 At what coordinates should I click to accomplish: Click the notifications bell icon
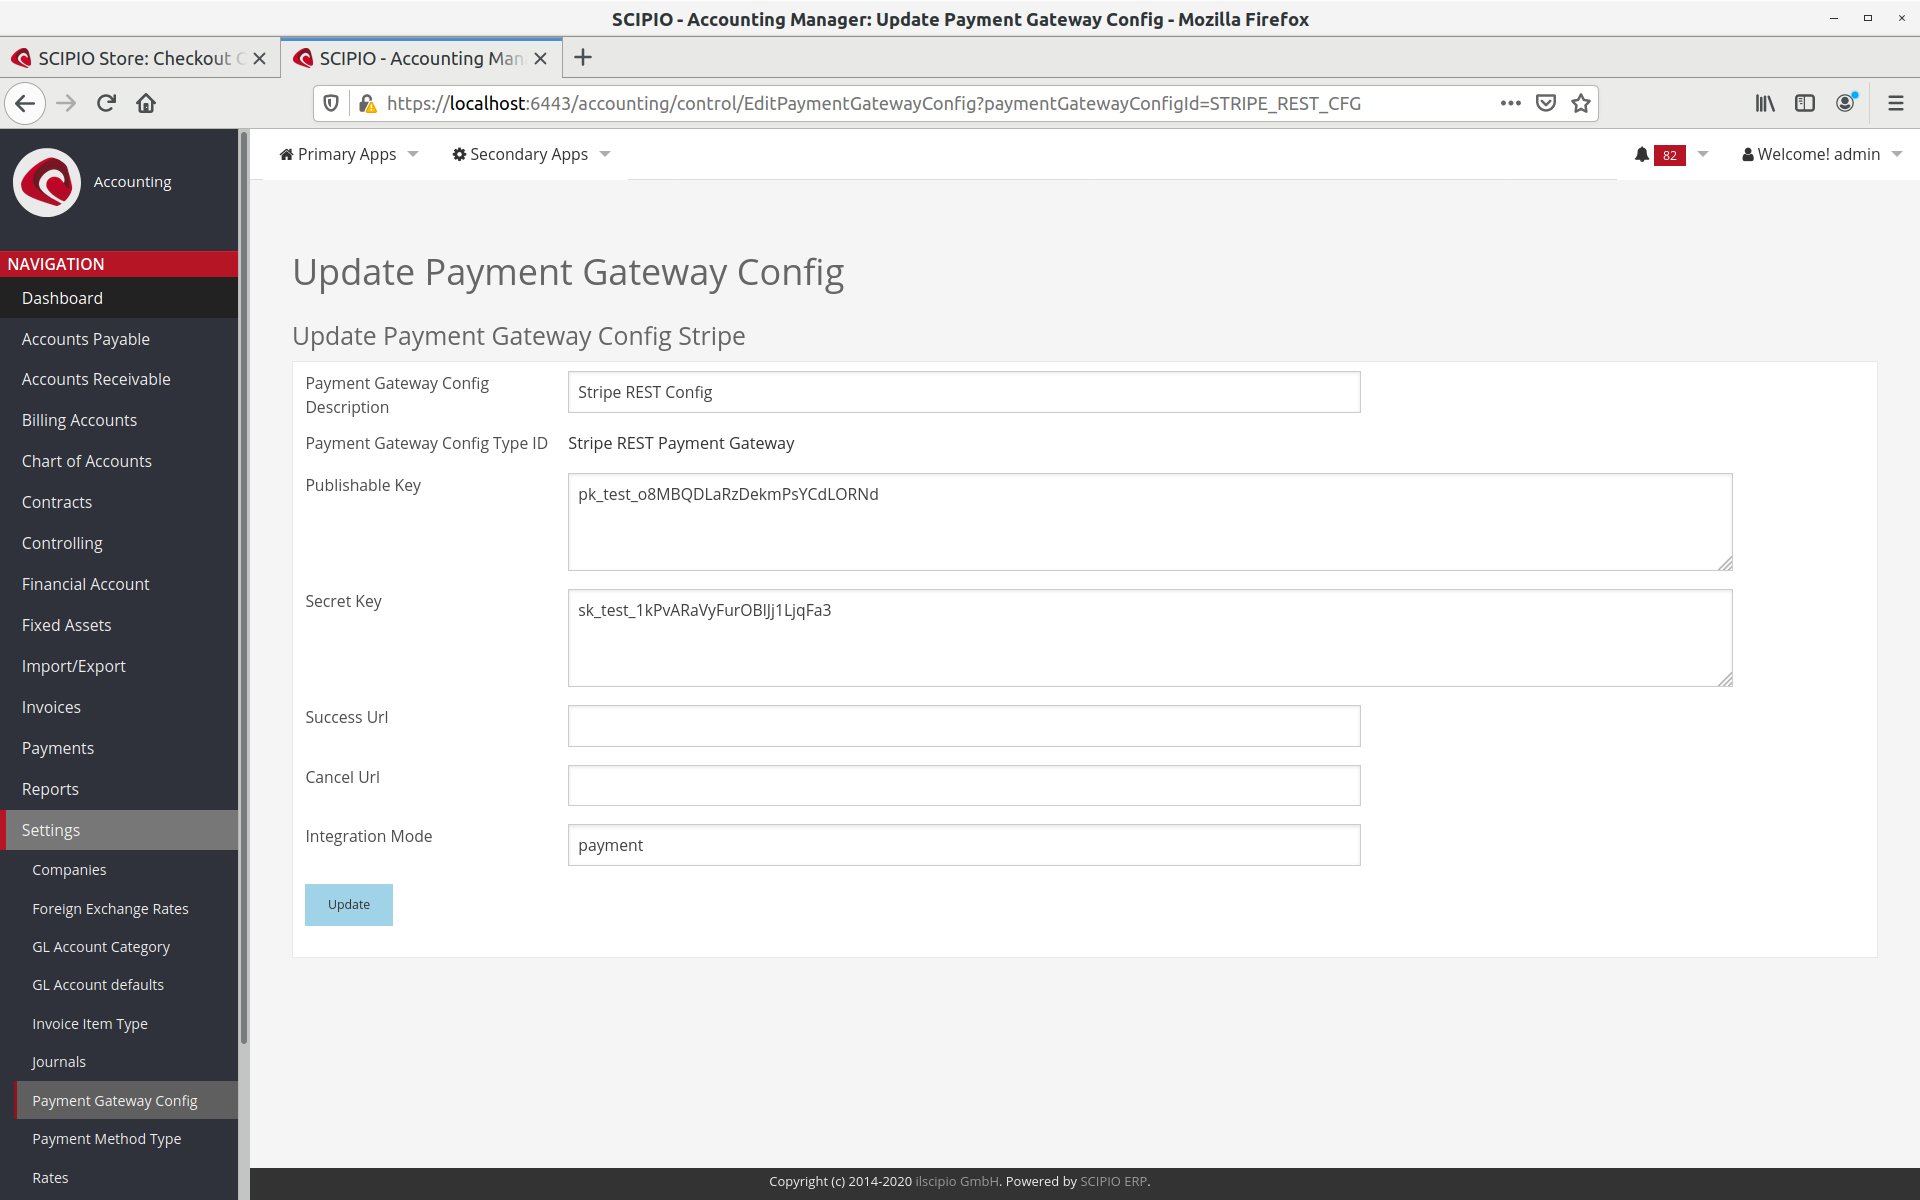click(1641, 154)
